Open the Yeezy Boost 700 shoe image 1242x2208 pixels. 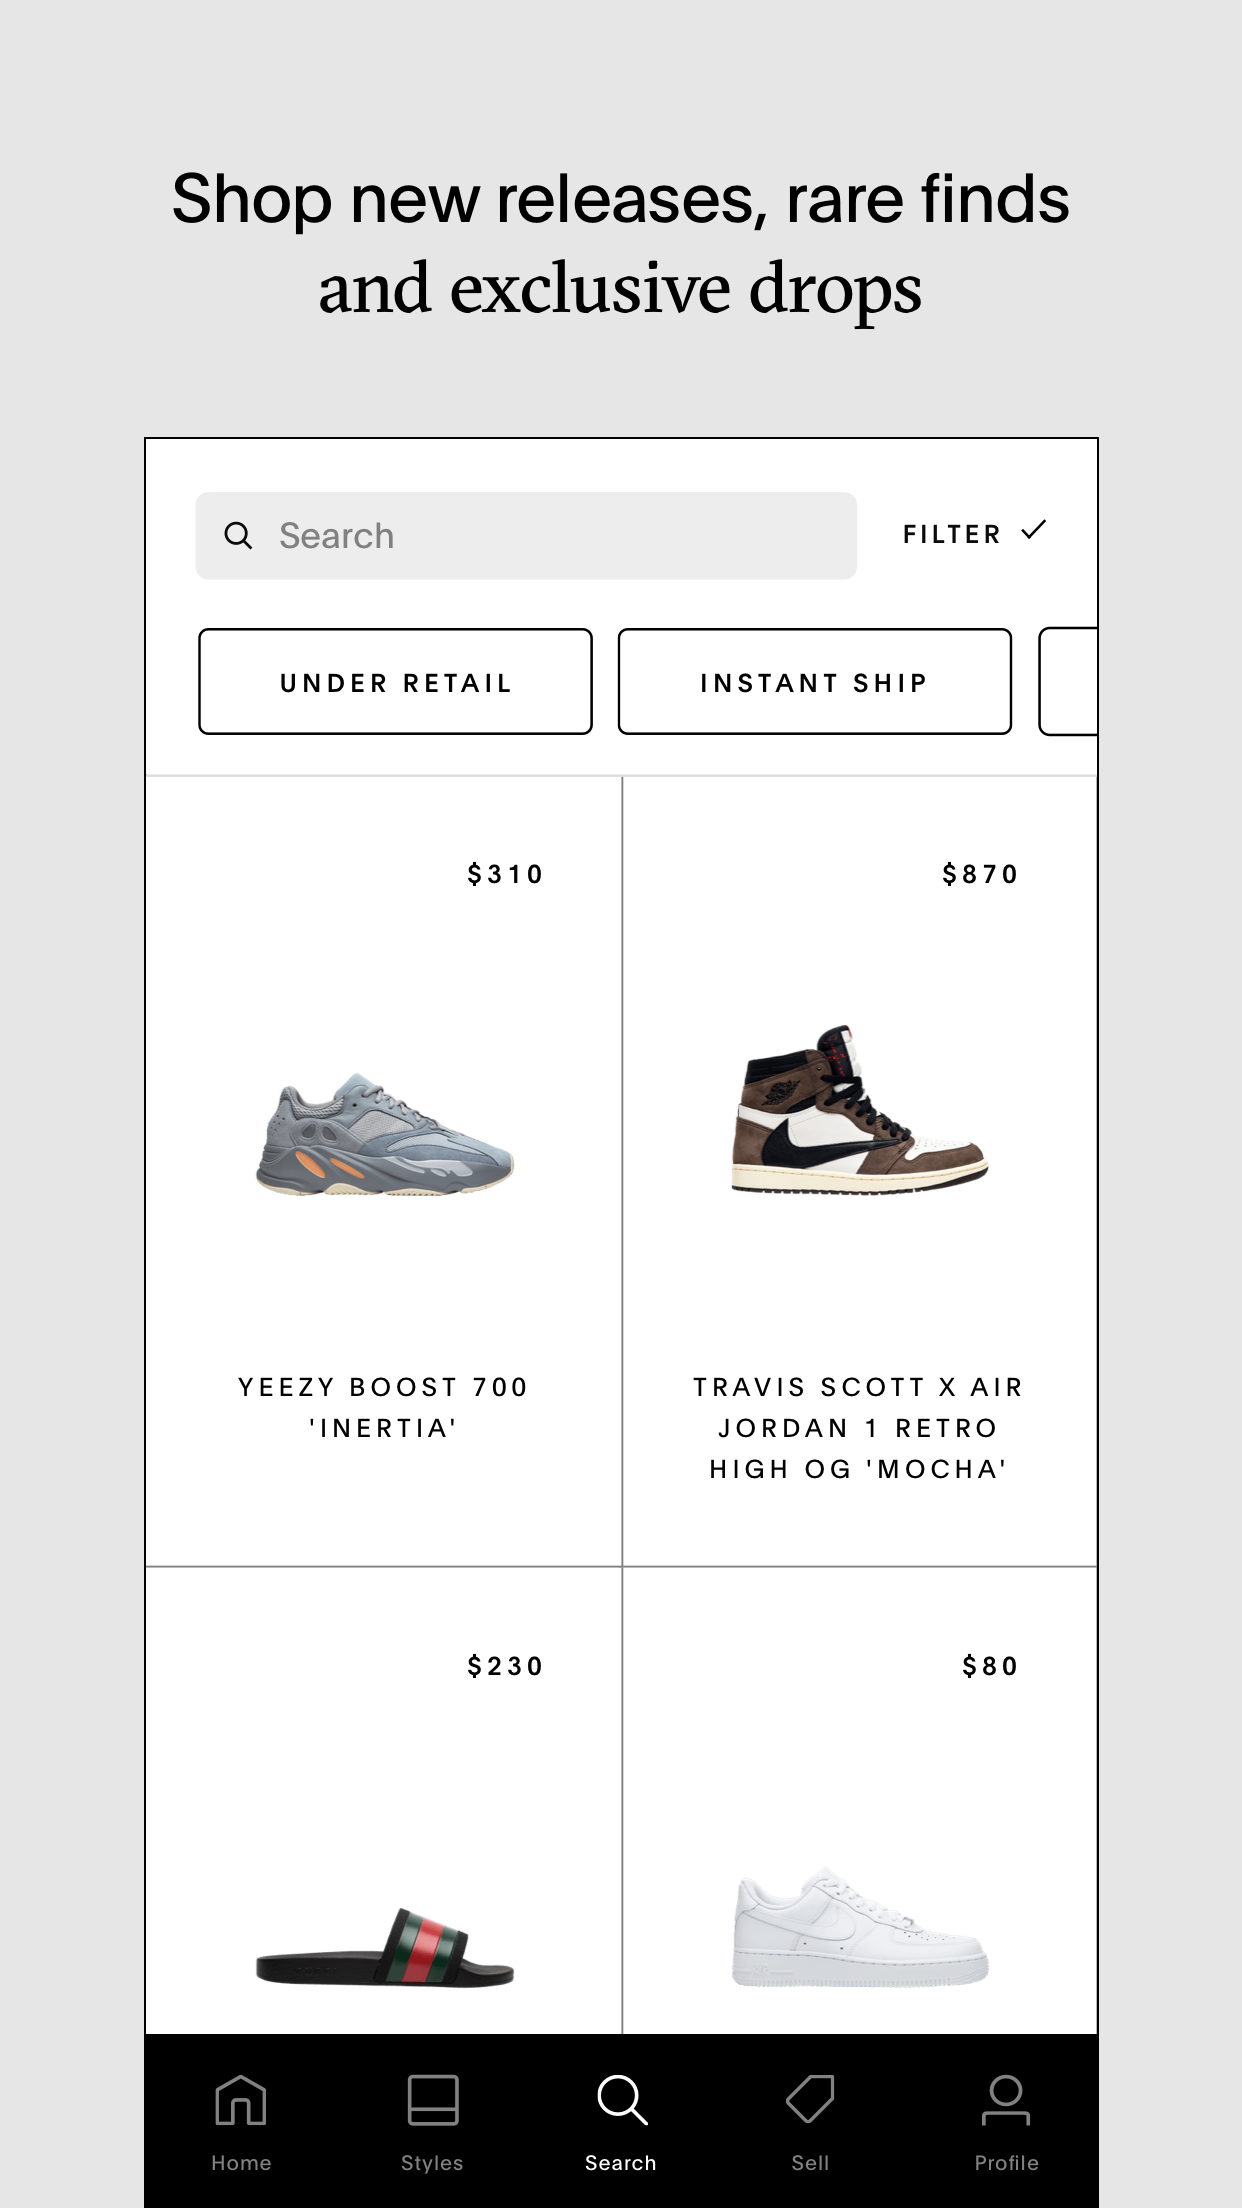[385, 1135]
